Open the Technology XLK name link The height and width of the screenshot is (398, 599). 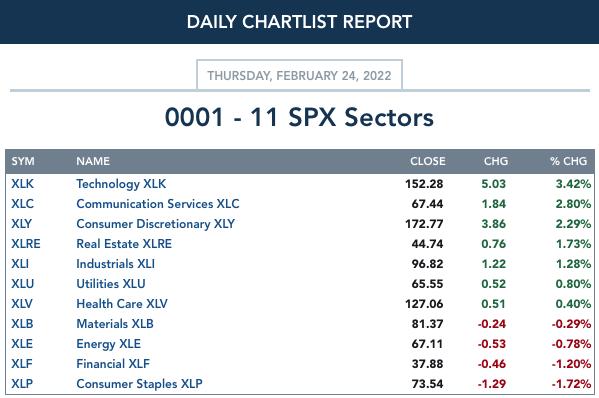[121, 184]
